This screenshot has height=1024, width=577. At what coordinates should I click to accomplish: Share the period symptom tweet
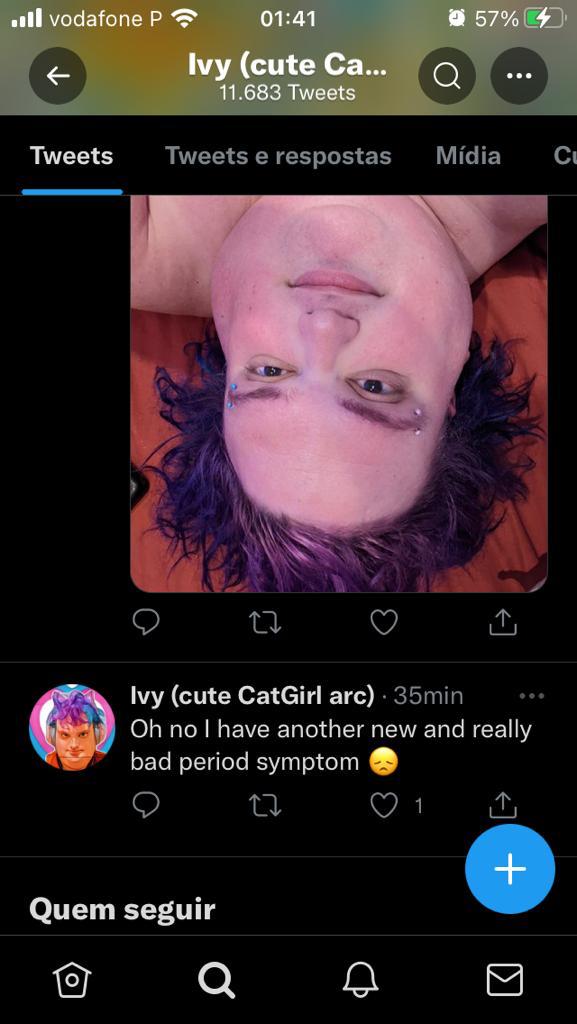point(503,805)
